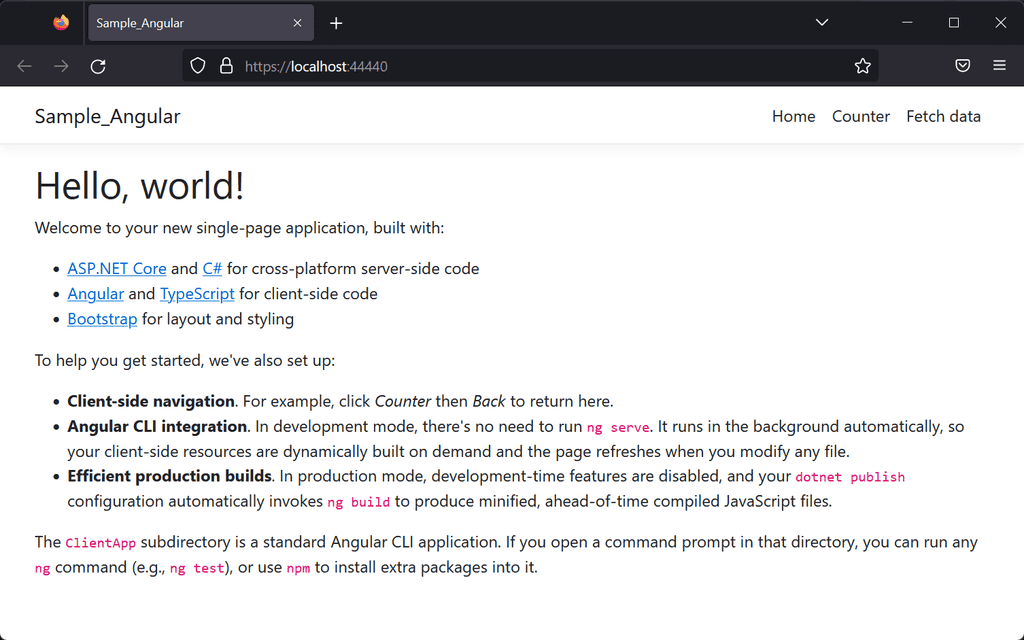Click the padlock security icon in address bar
Screen dimensions: 1024x640
(225, 66)
